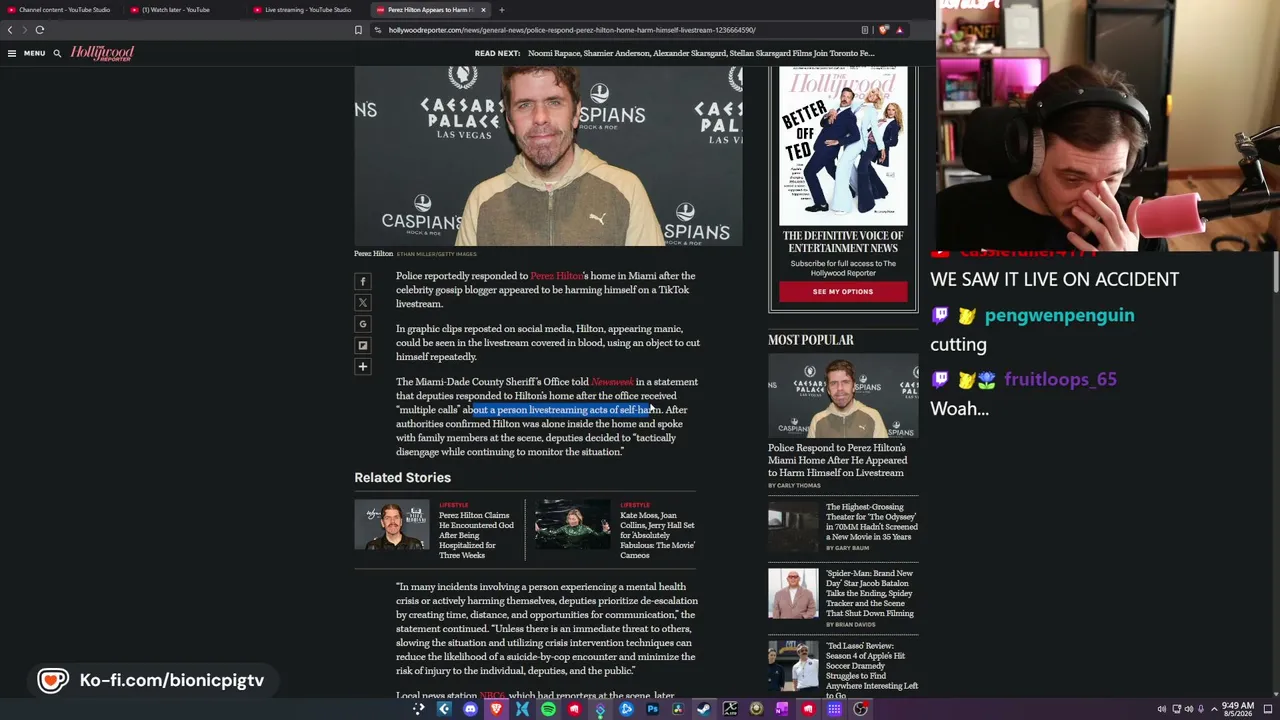Open the Spider-Man story thumbnail image

point(793,594)
